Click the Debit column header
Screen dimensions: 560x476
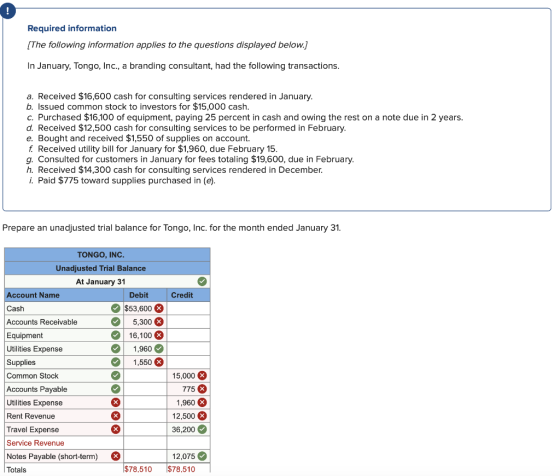(139, 295)
